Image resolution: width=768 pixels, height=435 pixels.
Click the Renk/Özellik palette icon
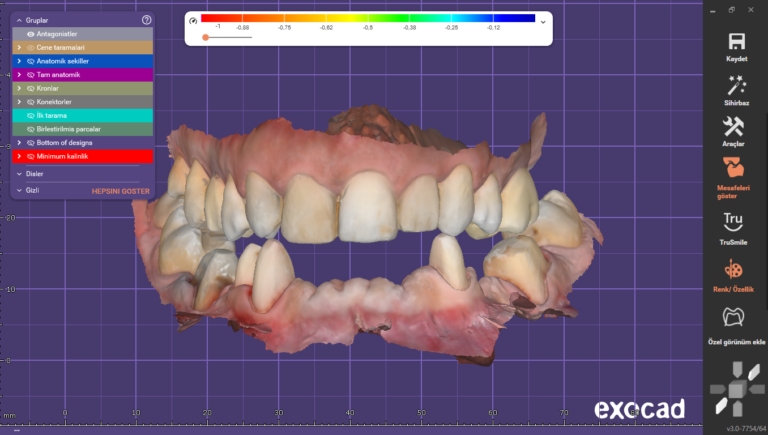[736, 270]
